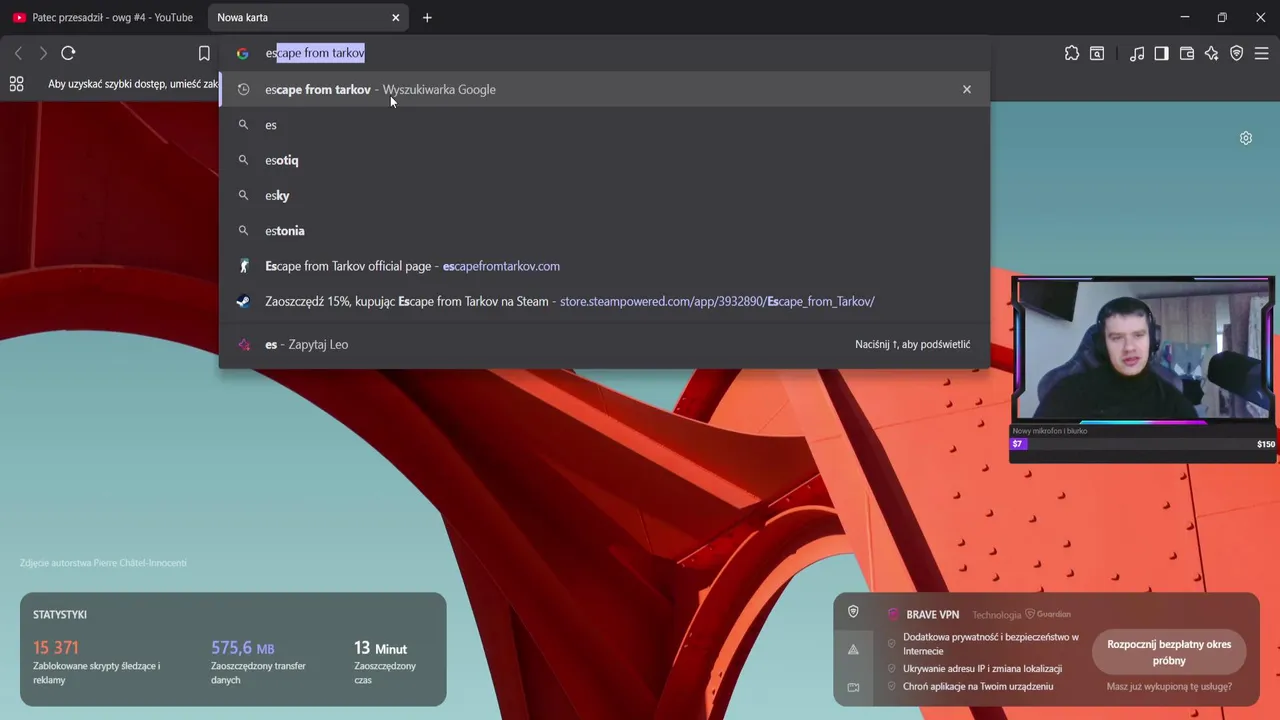Close the Nowa karta tab
1280x720 pixels.
396,17
